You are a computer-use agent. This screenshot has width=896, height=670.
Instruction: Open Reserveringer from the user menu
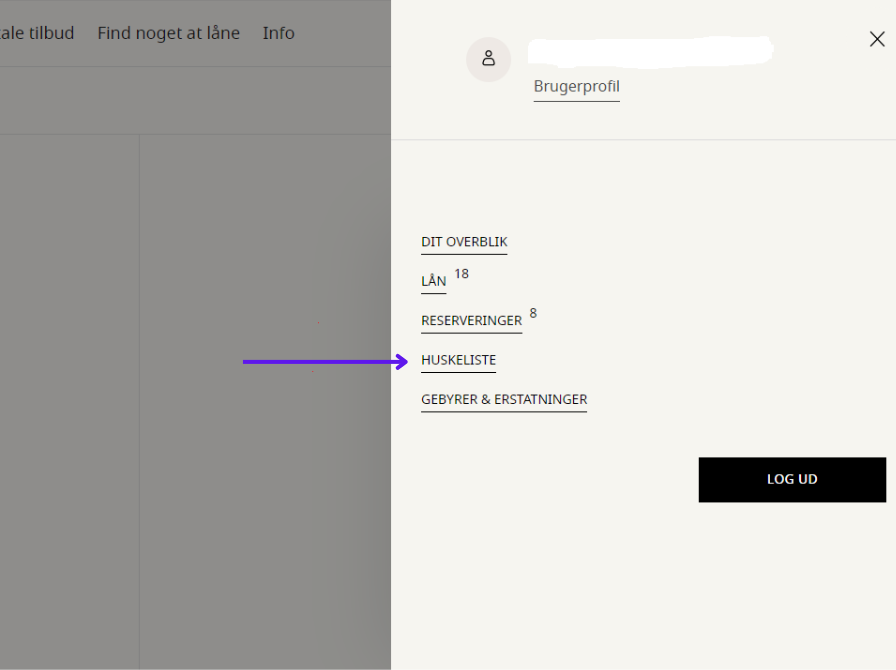point(471,321)
